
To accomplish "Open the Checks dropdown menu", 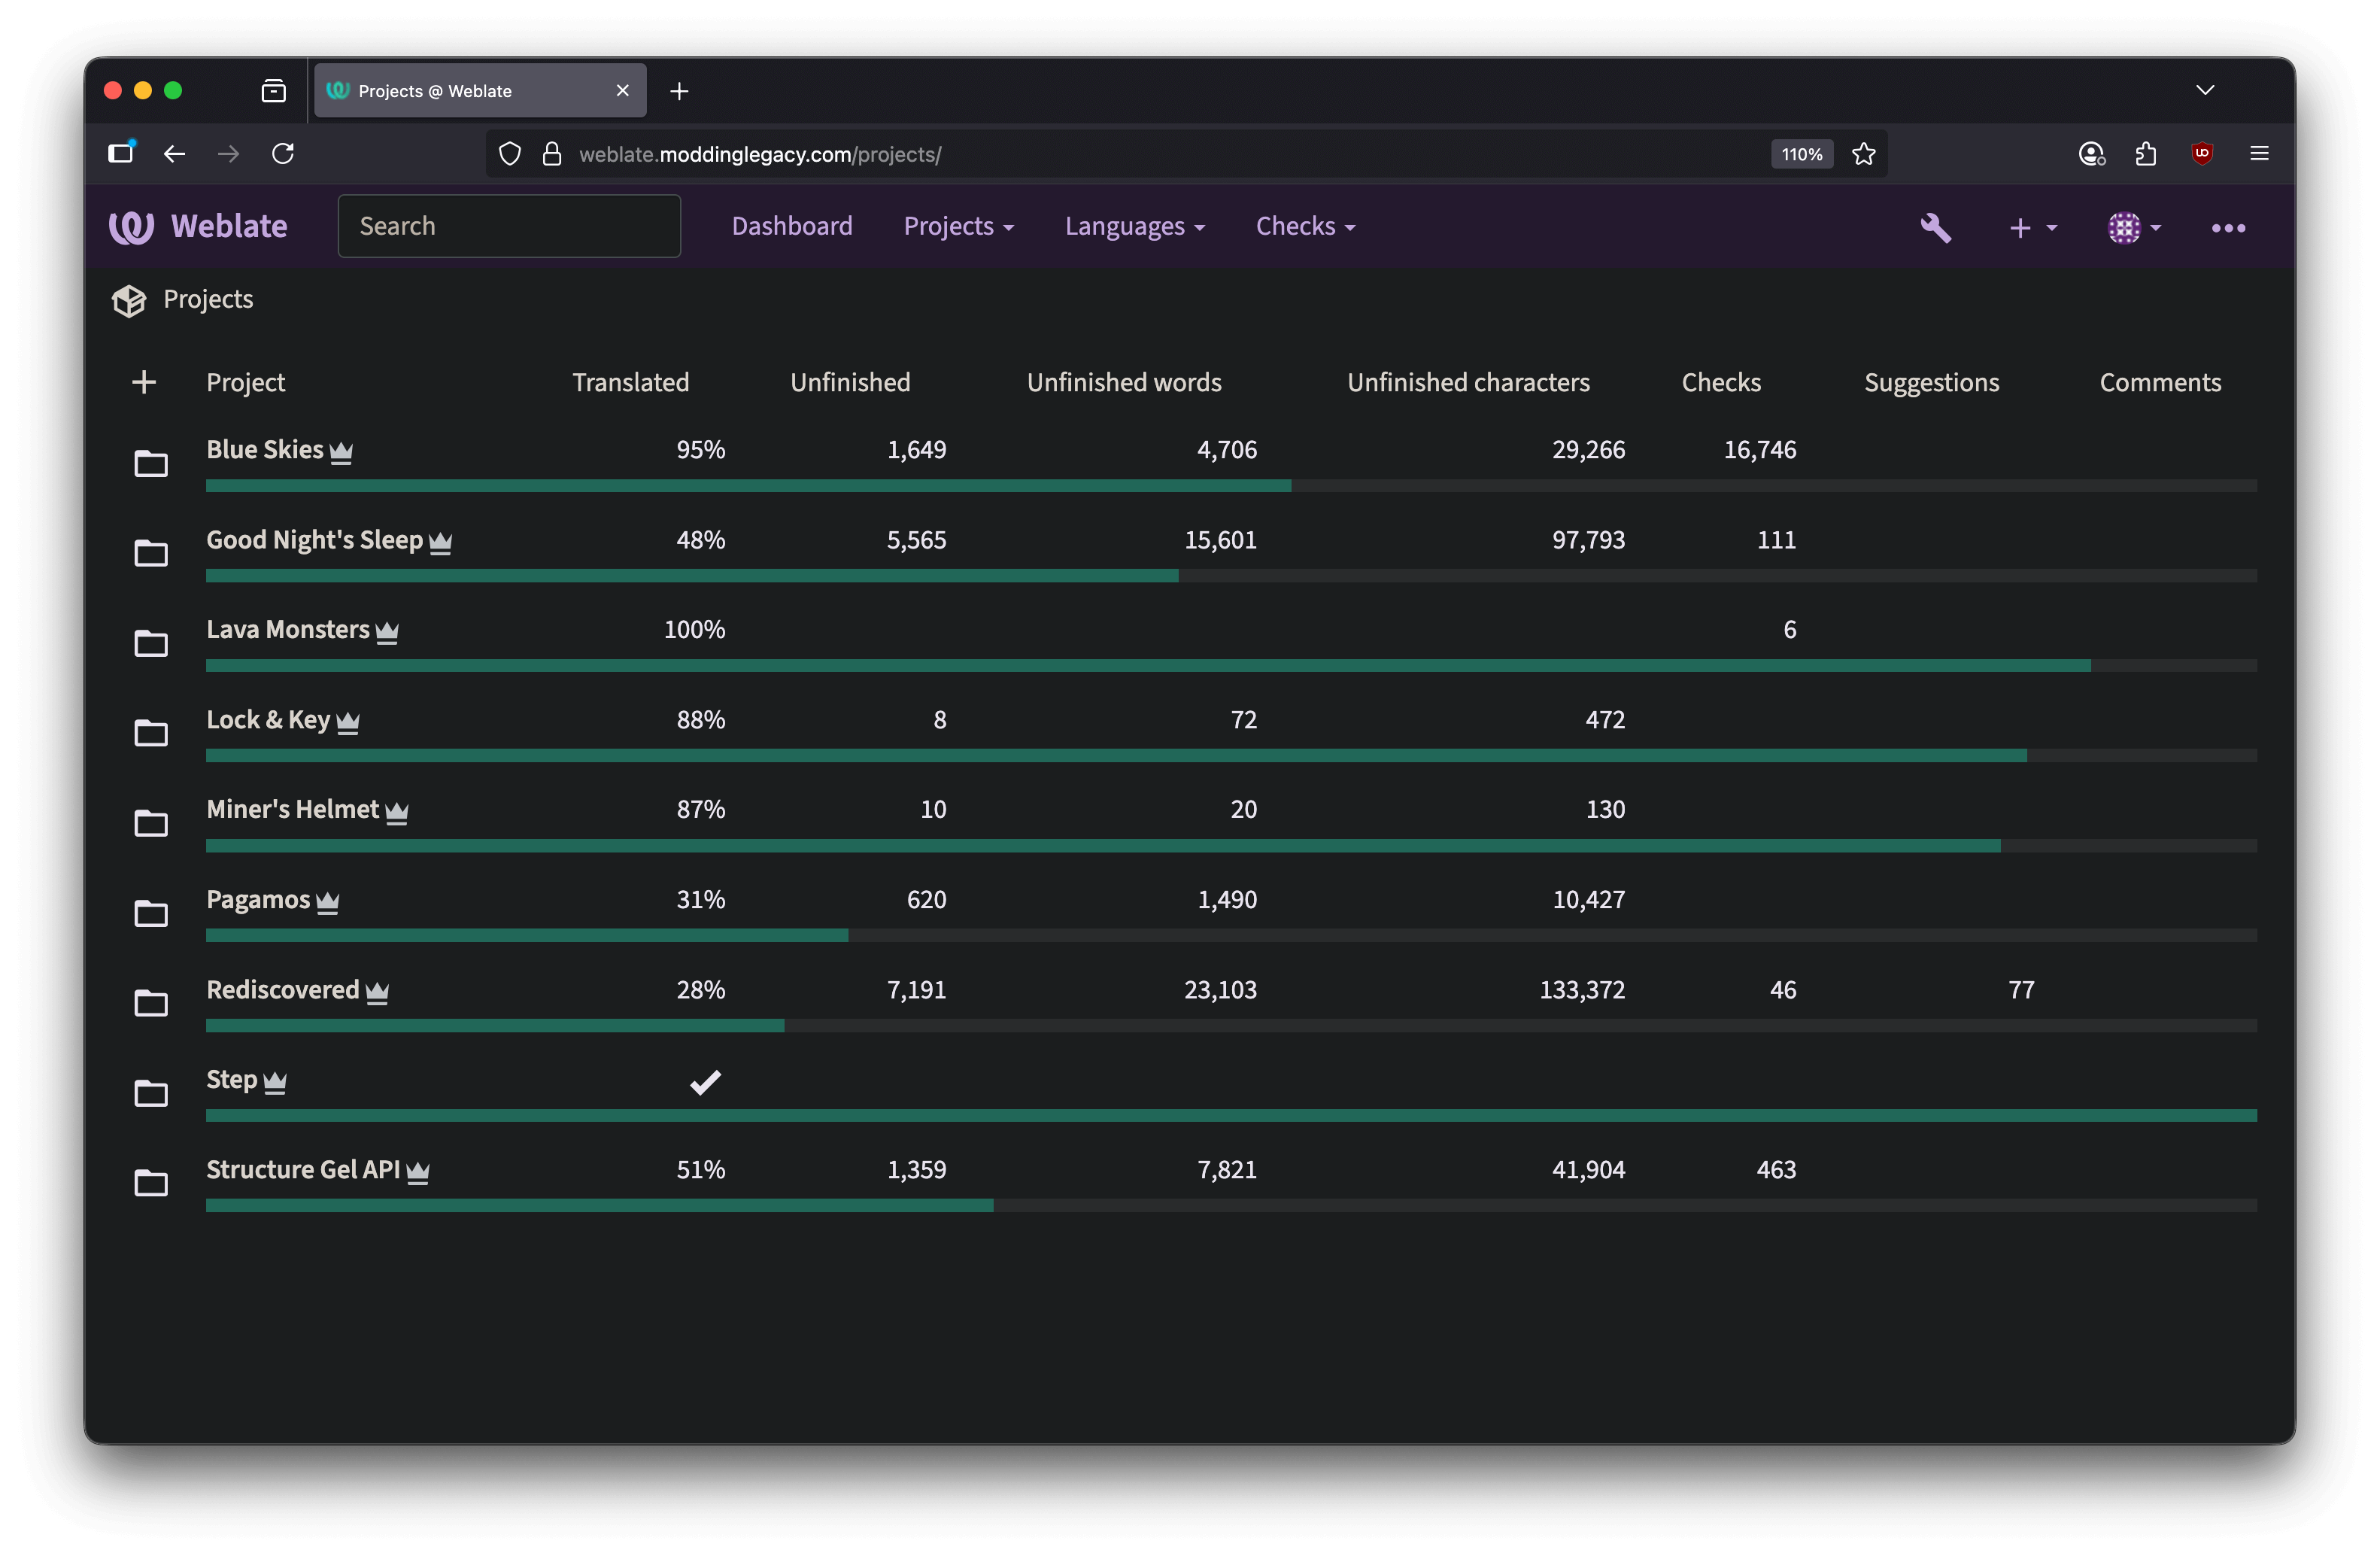I will click(x=1305, y=227).
